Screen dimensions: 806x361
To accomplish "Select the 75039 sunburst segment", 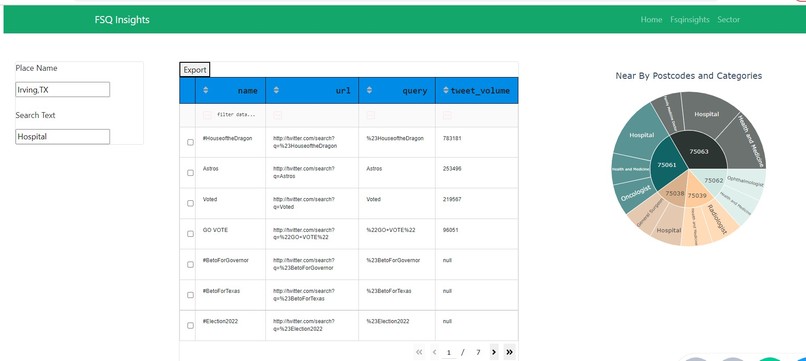I will pyautogui.click(x=698, y=196).
